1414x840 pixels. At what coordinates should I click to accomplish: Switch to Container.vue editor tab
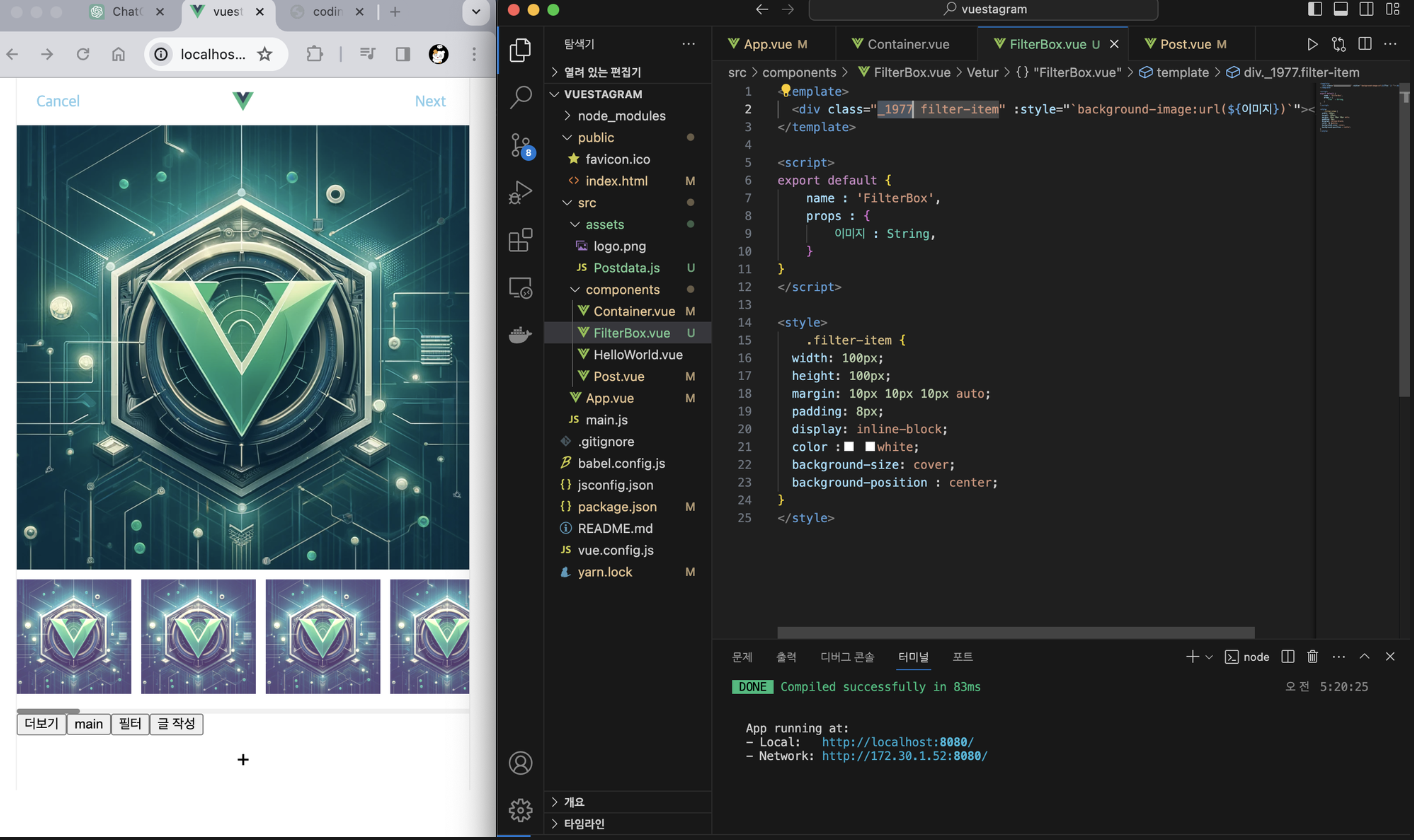[908, 44]
